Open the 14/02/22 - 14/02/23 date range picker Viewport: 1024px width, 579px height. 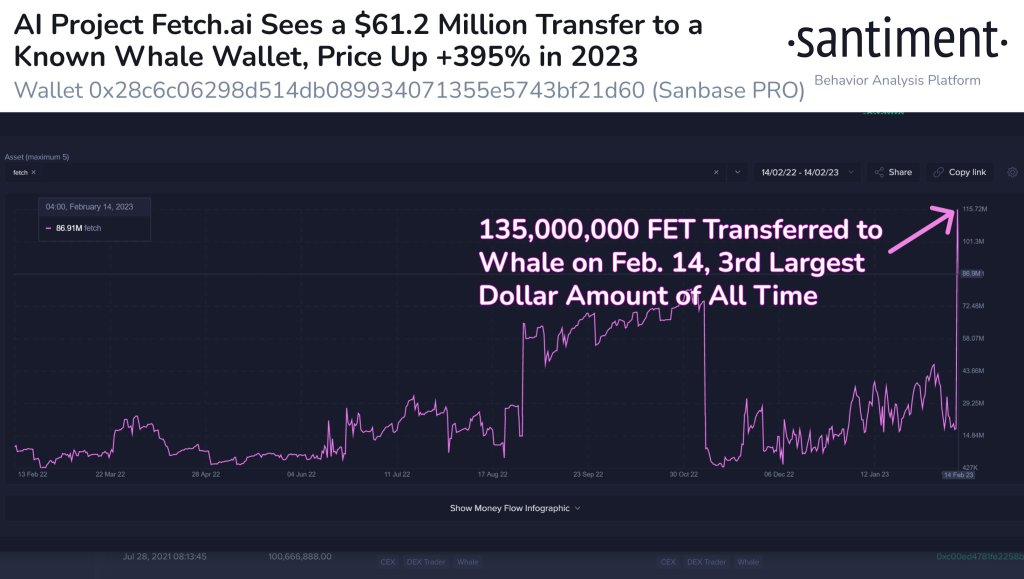point(807,172)
